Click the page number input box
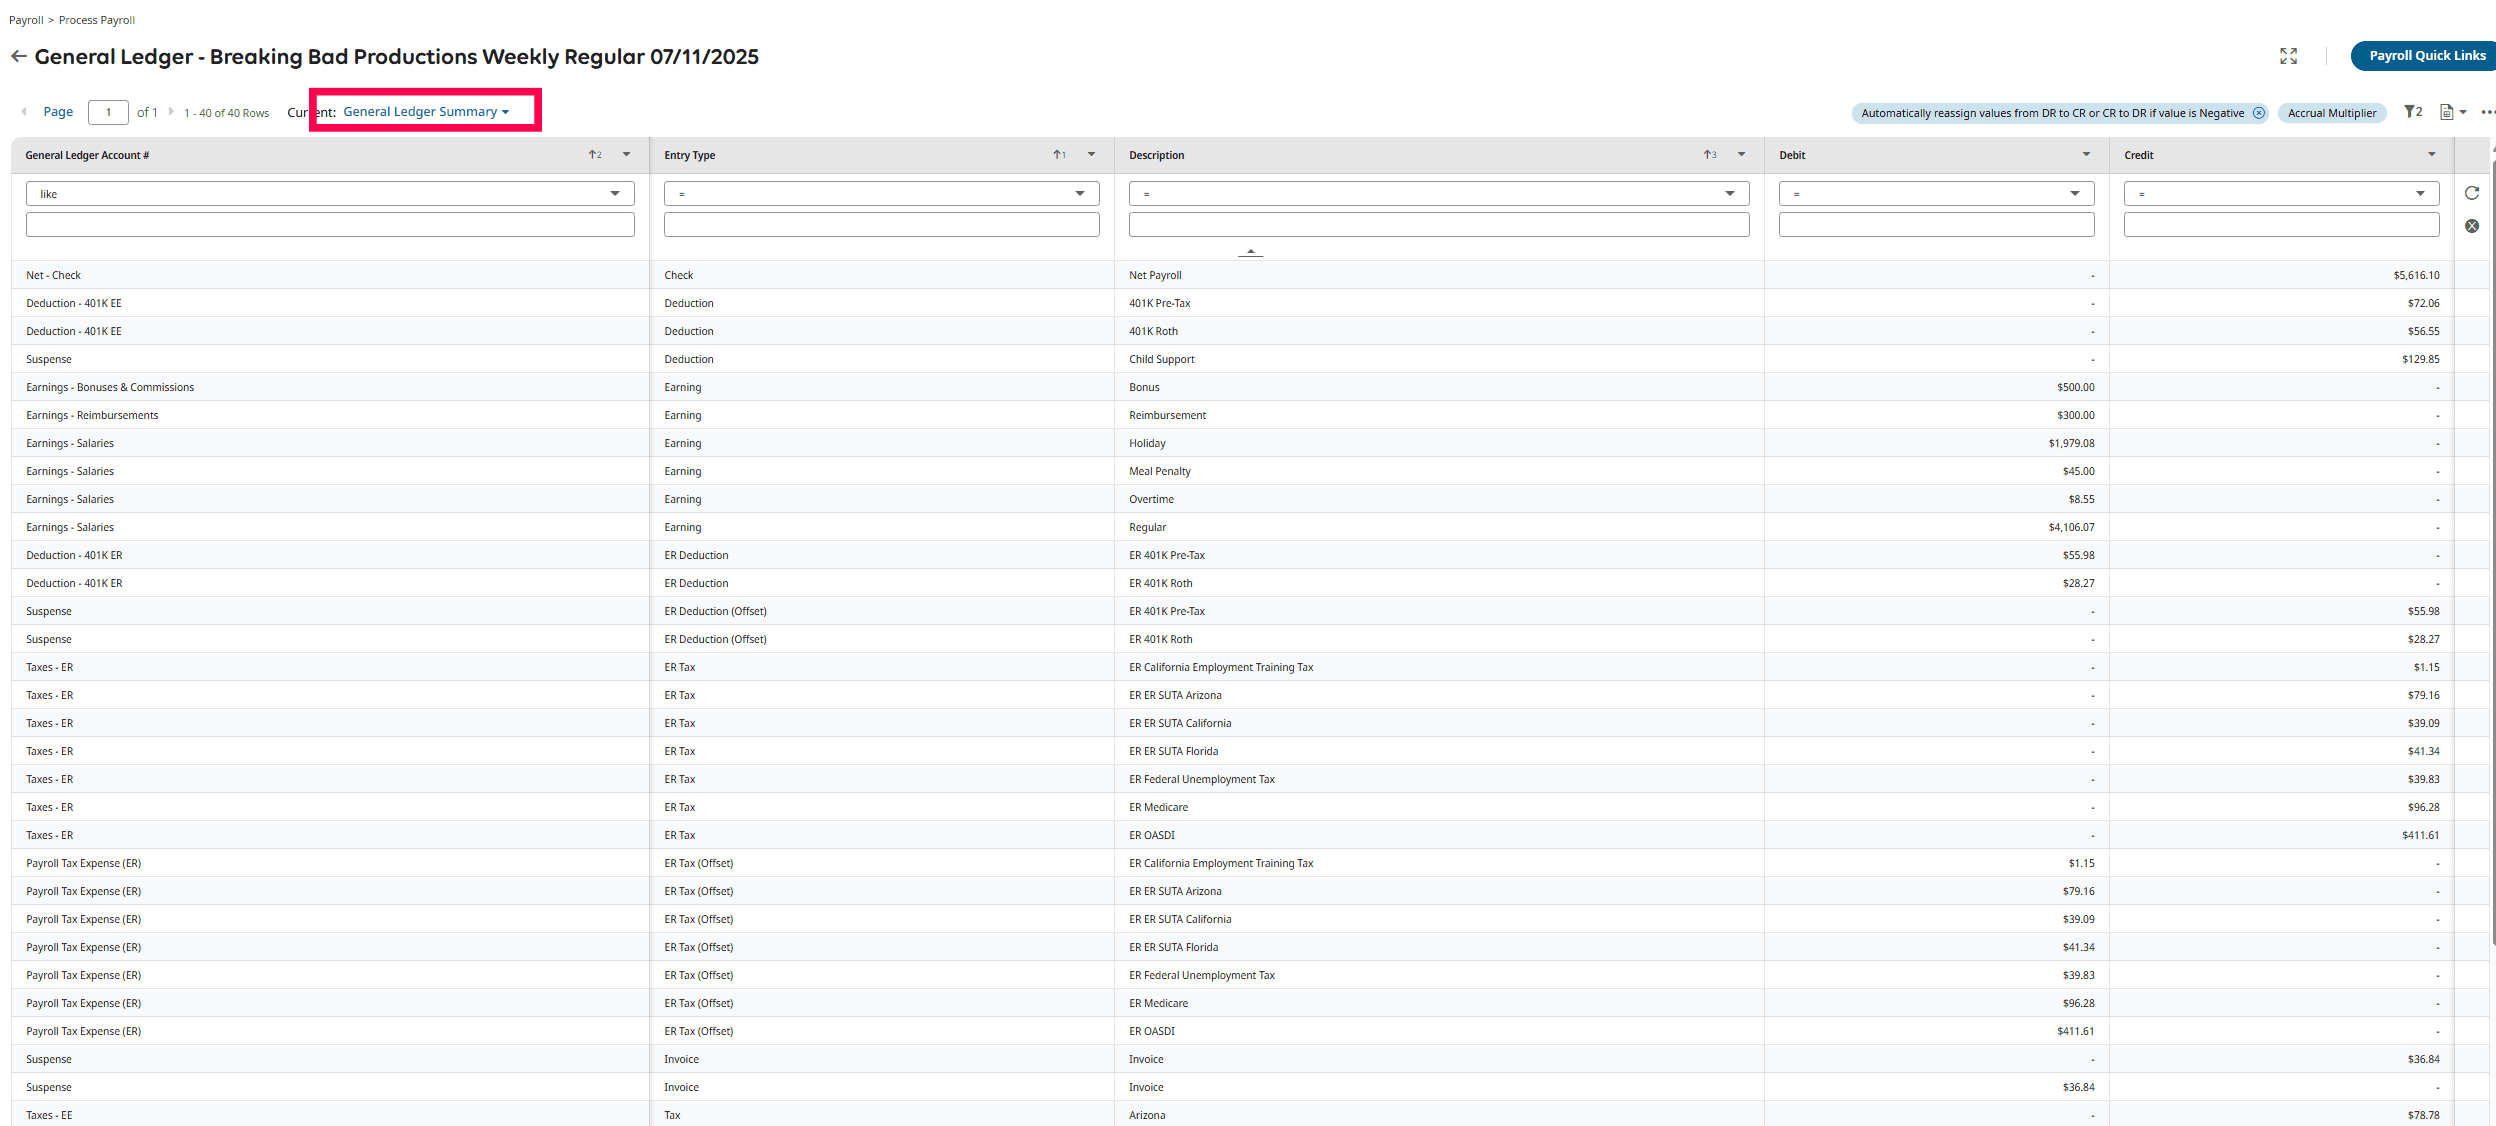 (x=108, y=112)
